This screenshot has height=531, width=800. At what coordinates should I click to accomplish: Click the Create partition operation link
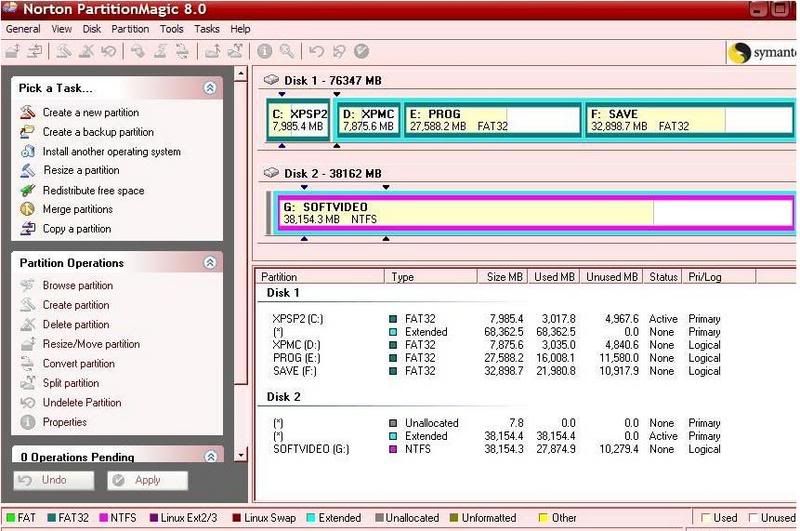76,305
